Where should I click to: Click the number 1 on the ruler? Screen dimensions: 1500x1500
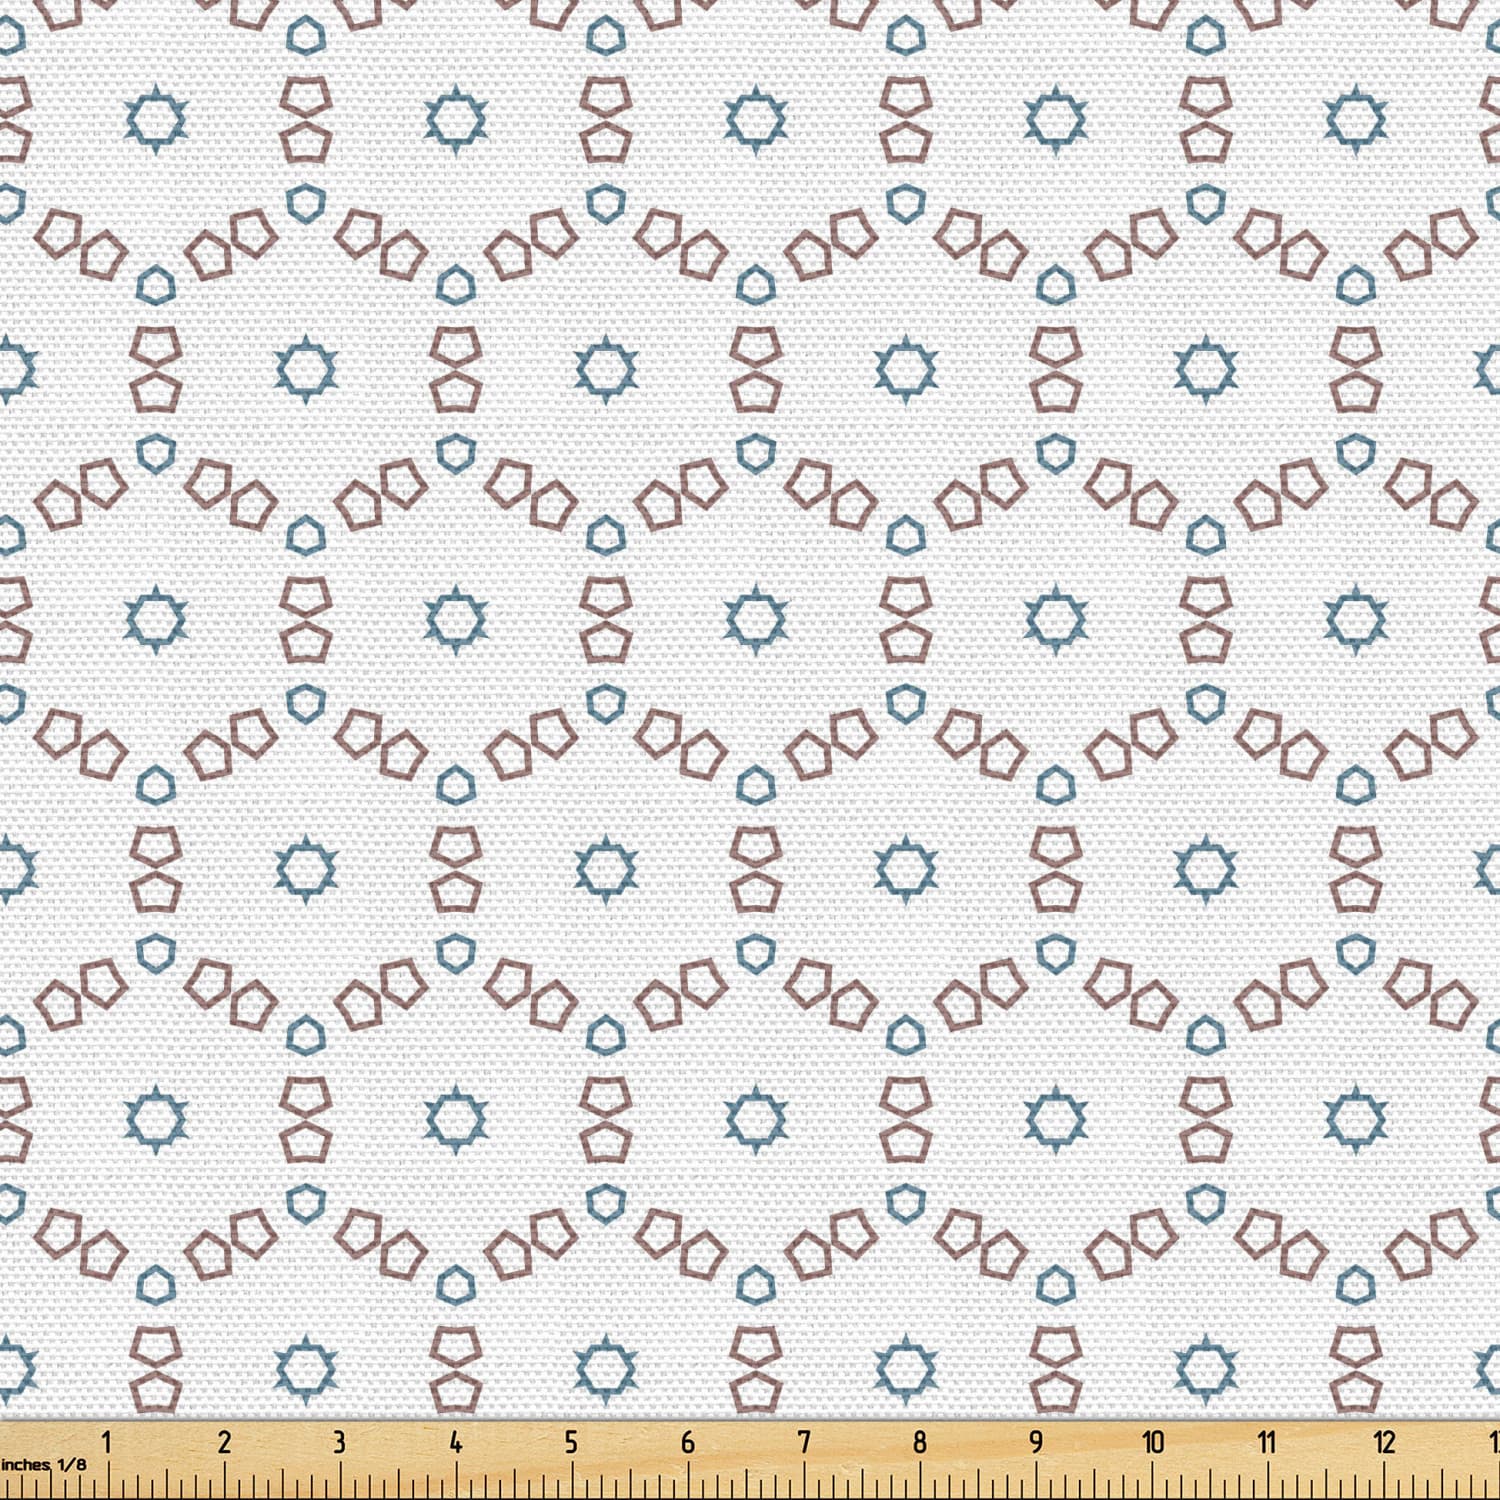tap(107, 1442)
